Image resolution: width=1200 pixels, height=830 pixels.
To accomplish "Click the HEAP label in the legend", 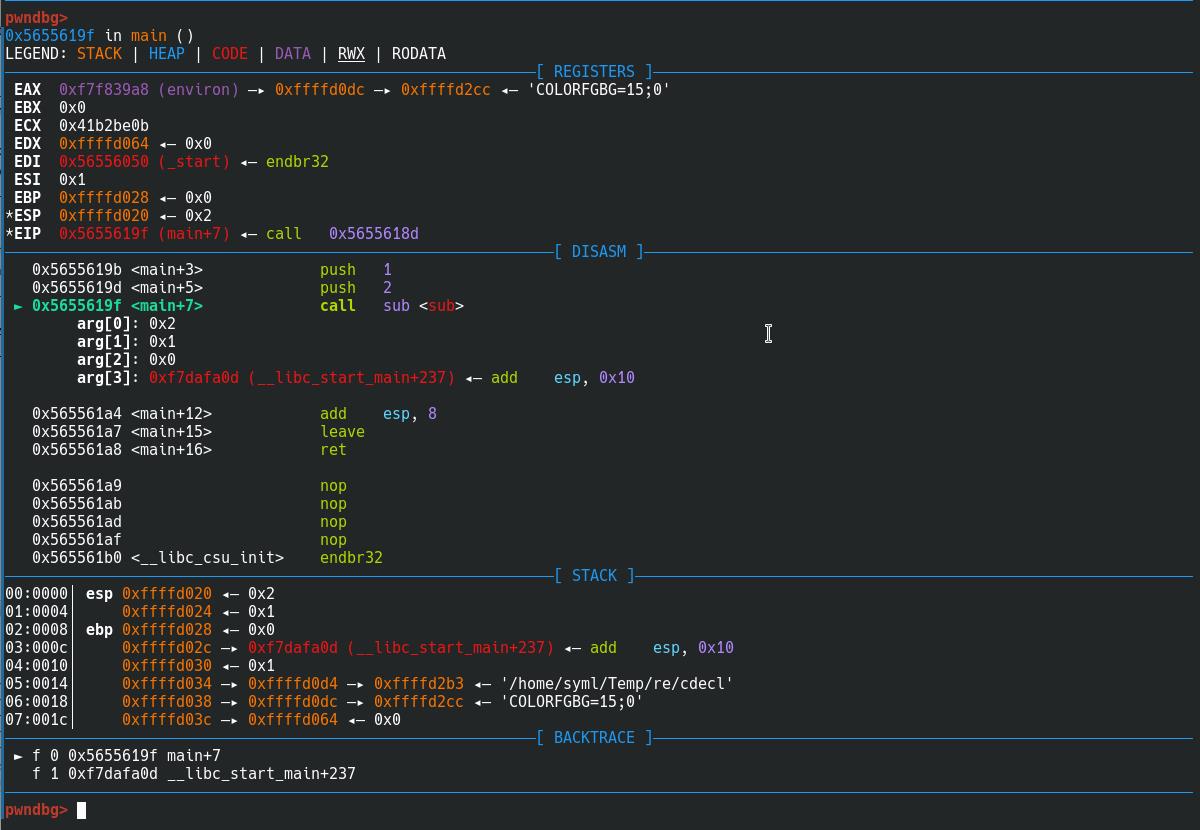I will point(166,54).
